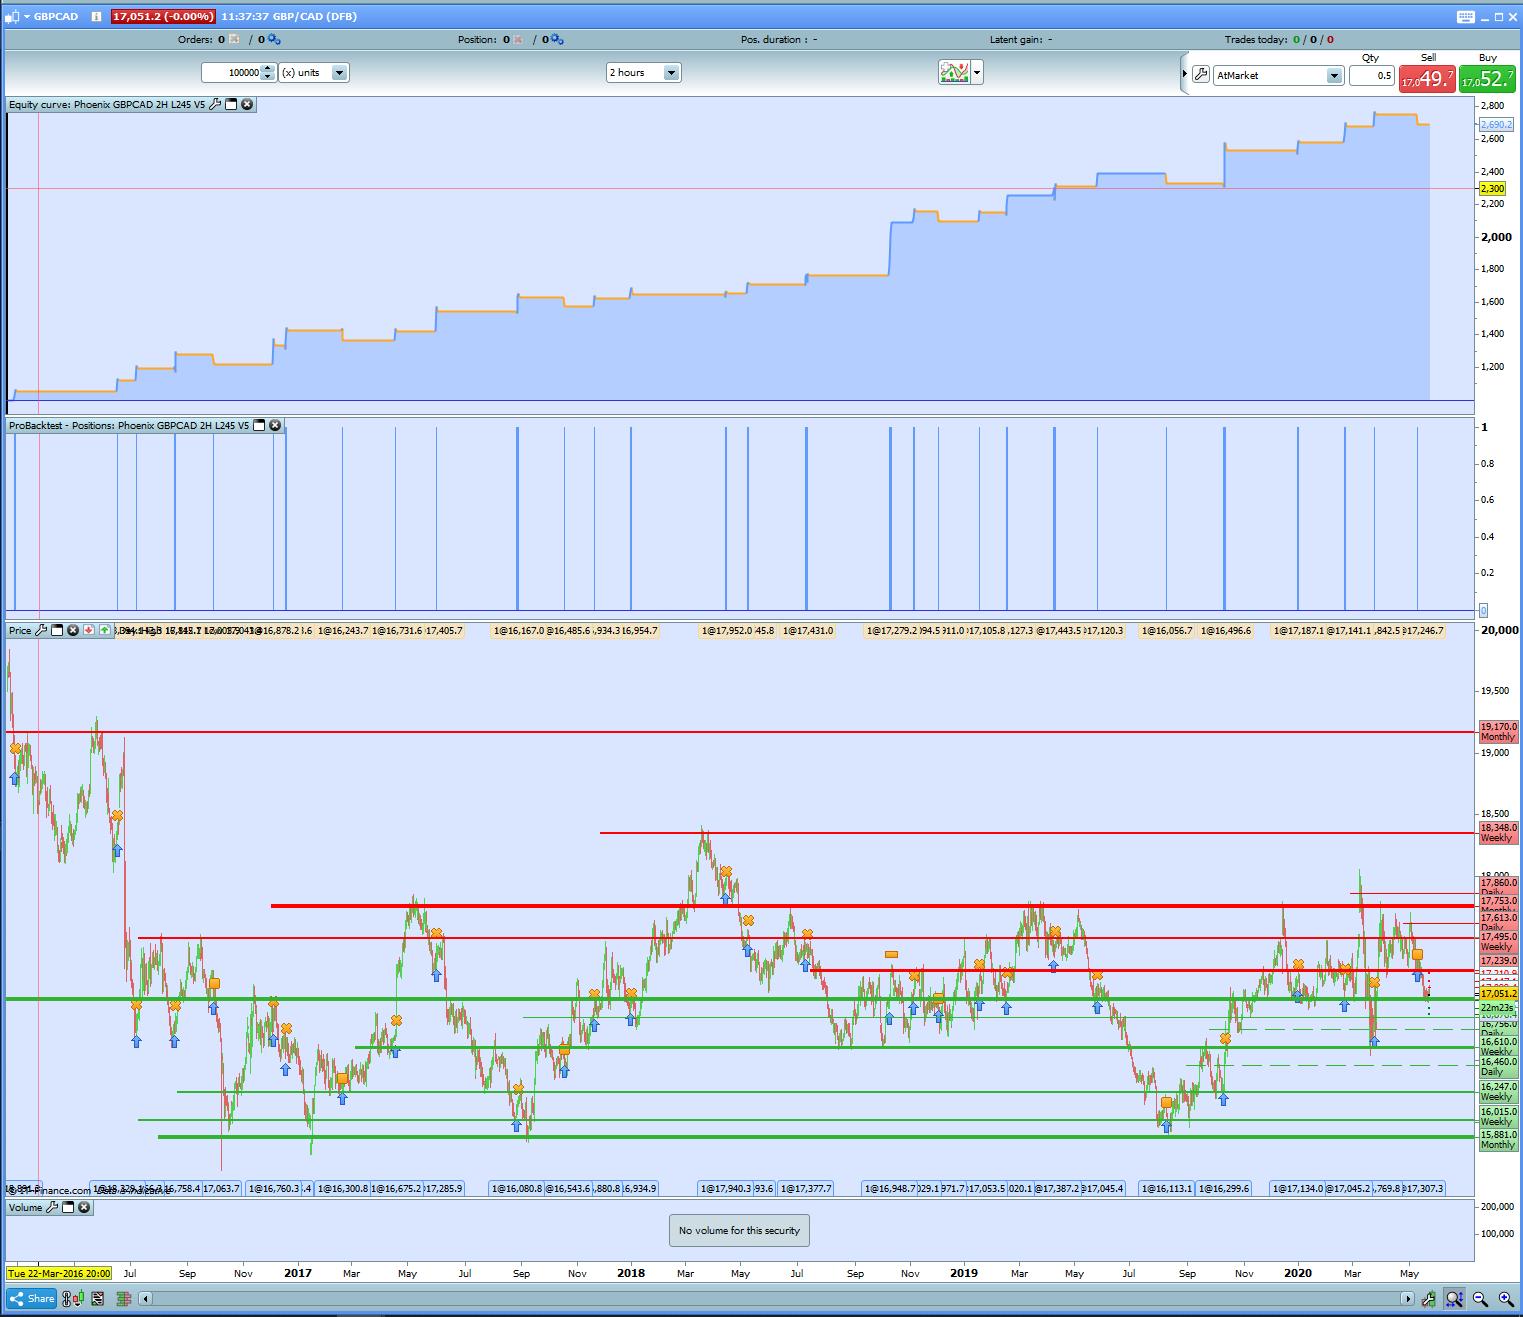Open the Position settings gear icon
The height and width of the screenshot is (1317, 1523).
click(557, 39)
